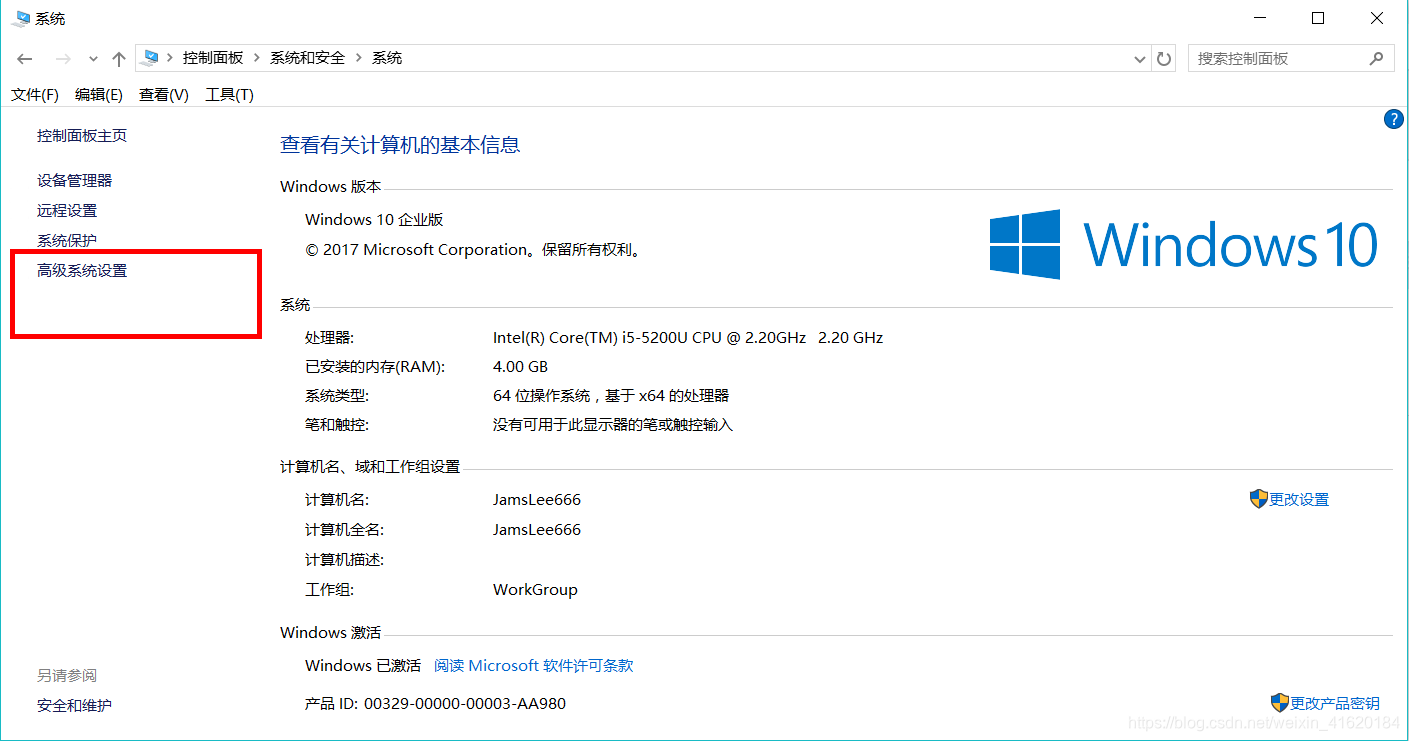This screenshot has width=1409, height=741.
Task: Click the system icon in title bar
Action: [x=20, y=18]
